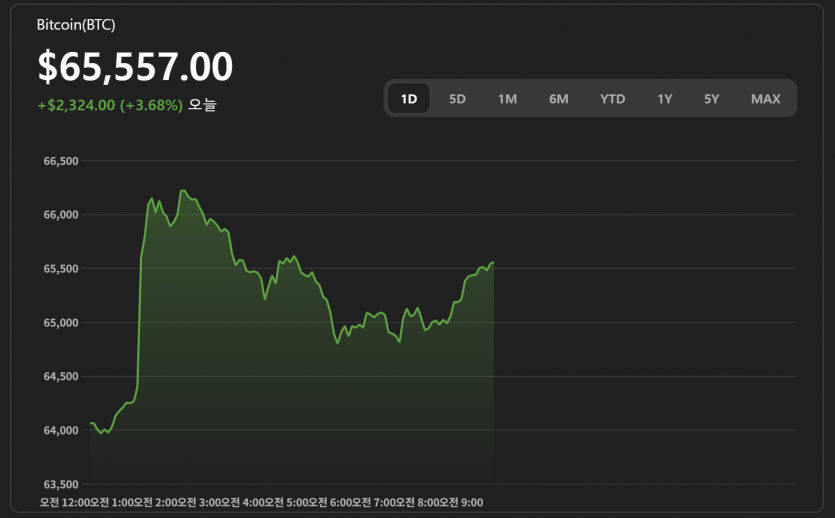View the 1Y chart range
This screenshot has height=518, width=835.
tap(664, 99)
